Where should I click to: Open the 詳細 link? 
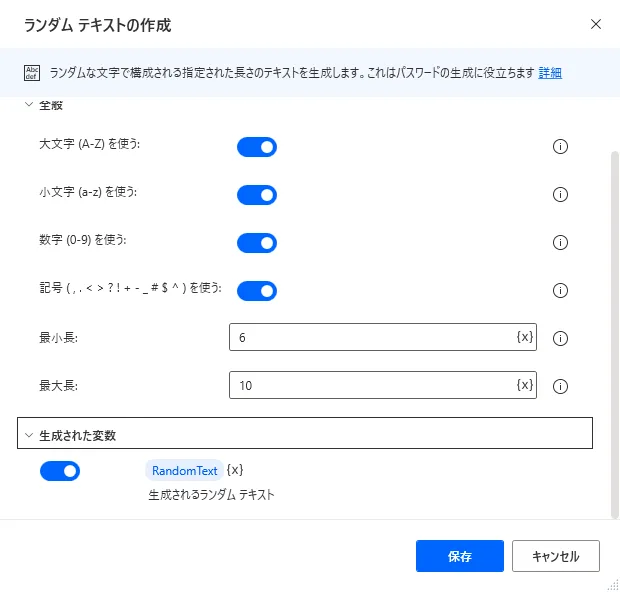(550, 72)
